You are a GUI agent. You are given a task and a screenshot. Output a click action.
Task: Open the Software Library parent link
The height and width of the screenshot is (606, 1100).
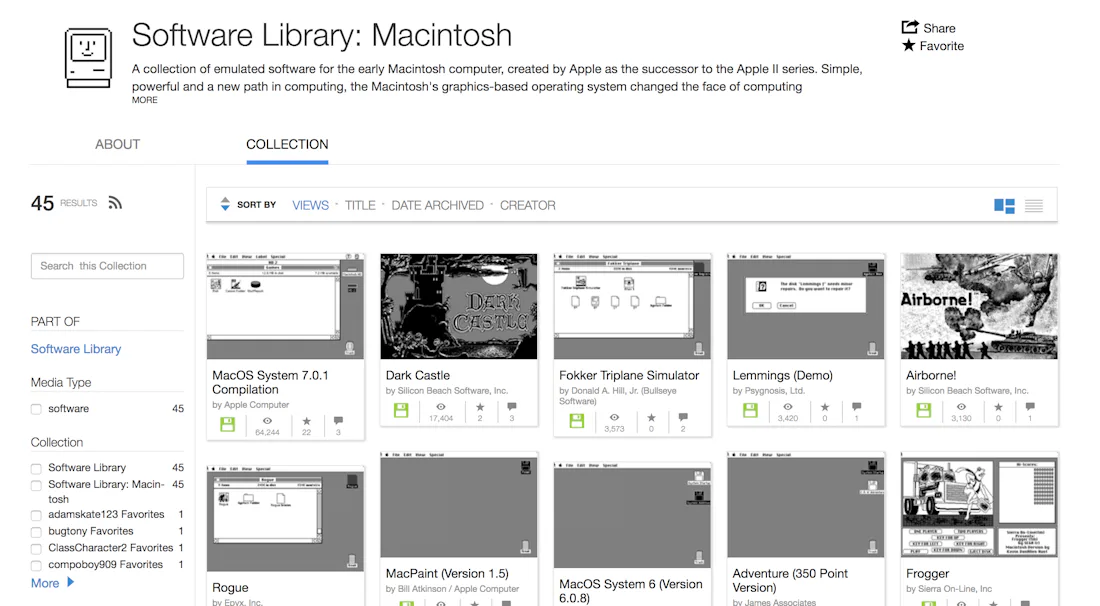click(x=76, y=349)
